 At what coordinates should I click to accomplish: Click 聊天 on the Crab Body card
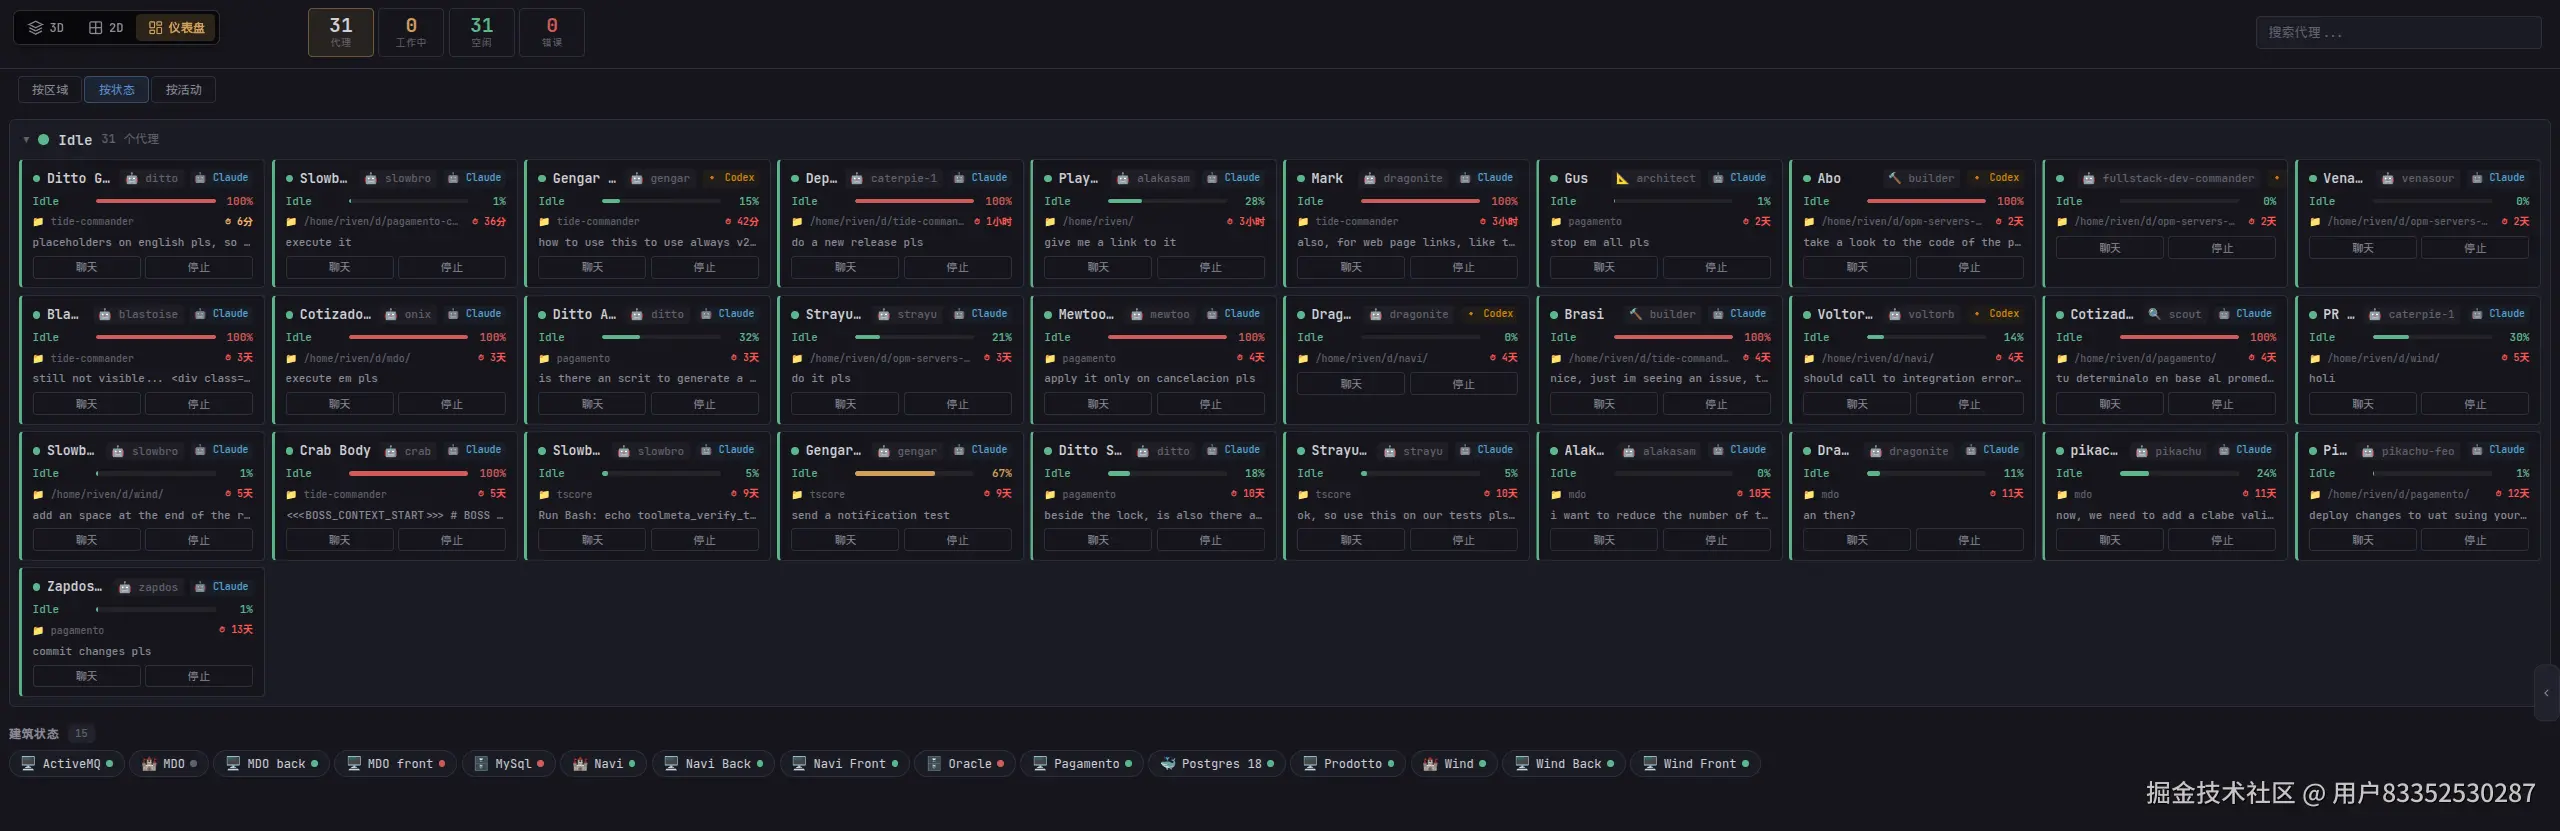[339, 540]
